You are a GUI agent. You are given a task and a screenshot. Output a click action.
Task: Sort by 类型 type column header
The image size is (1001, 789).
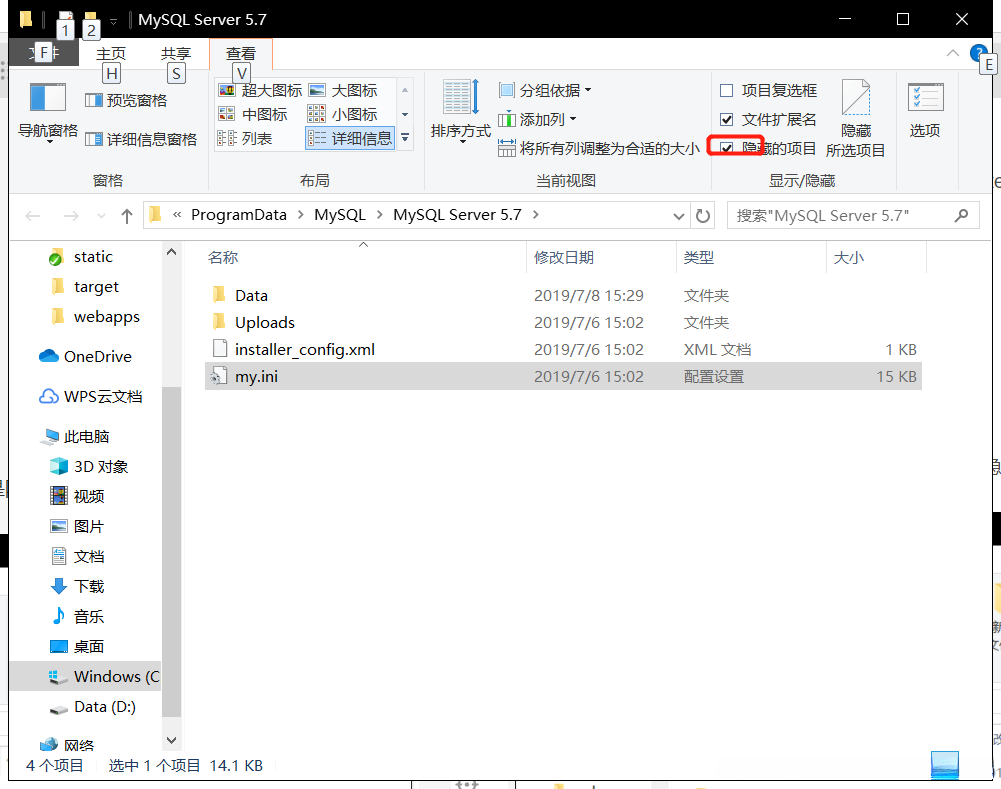[751, 257]
